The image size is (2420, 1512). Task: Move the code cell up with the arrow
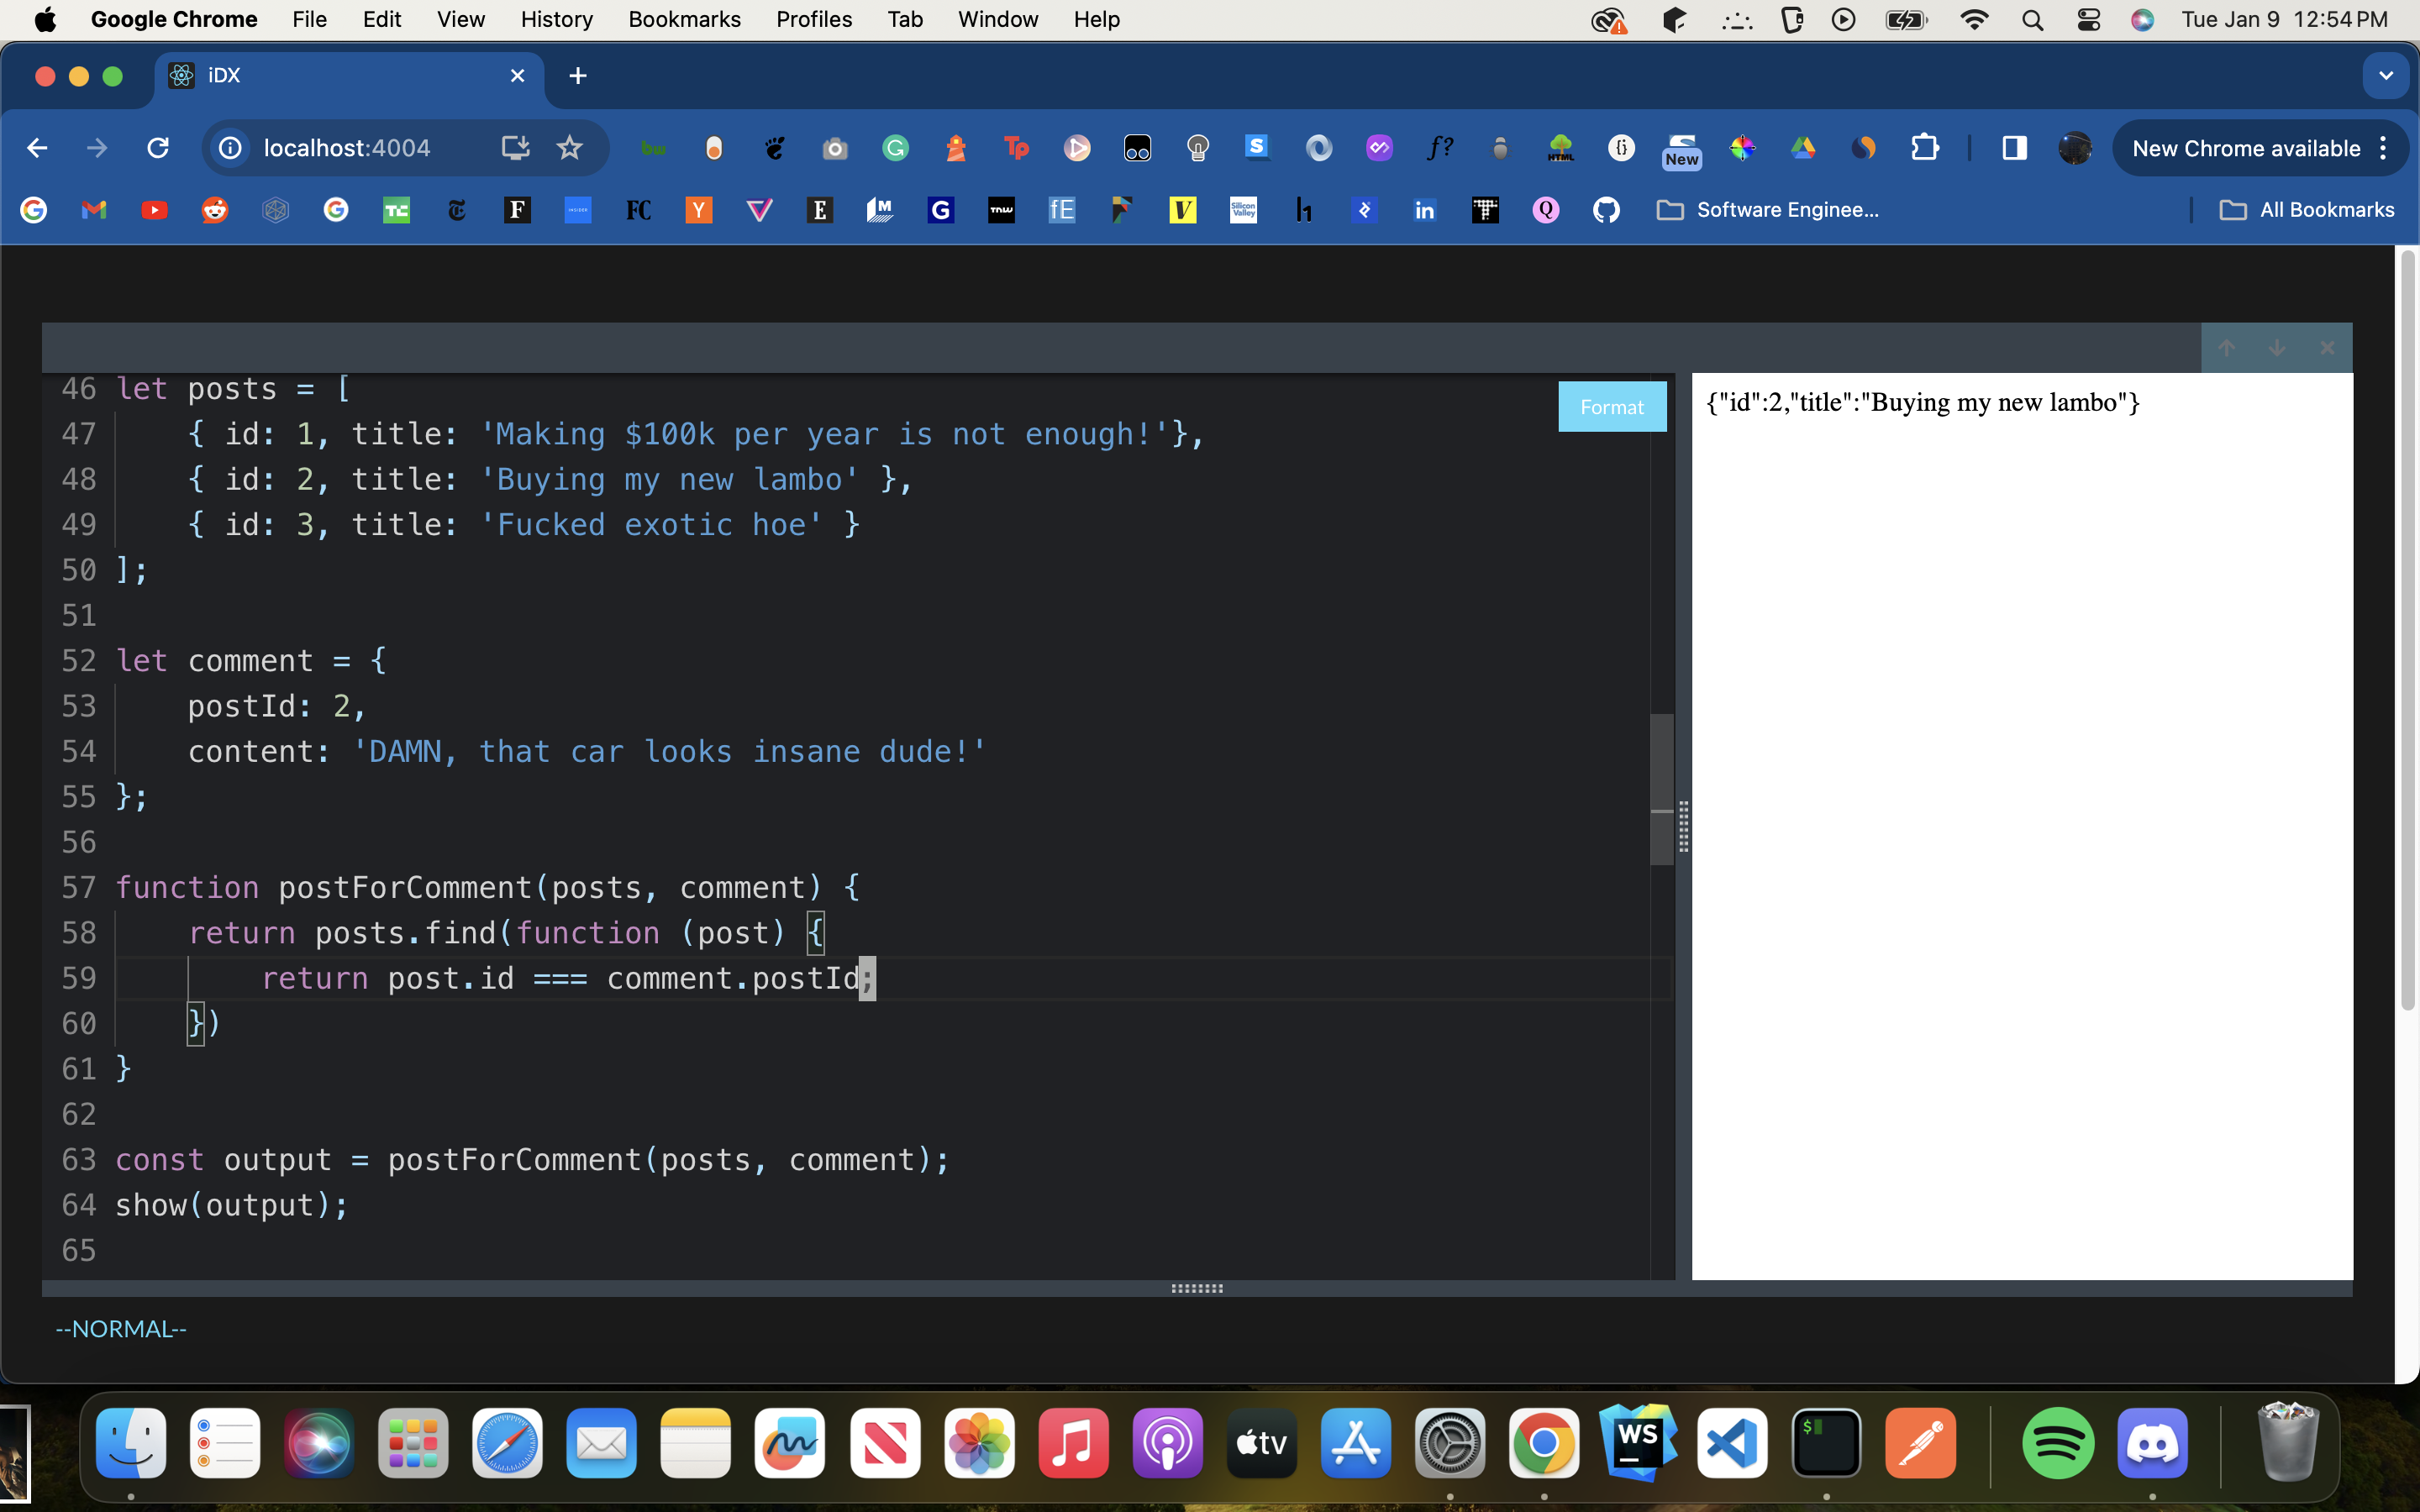pos(2226,348)
